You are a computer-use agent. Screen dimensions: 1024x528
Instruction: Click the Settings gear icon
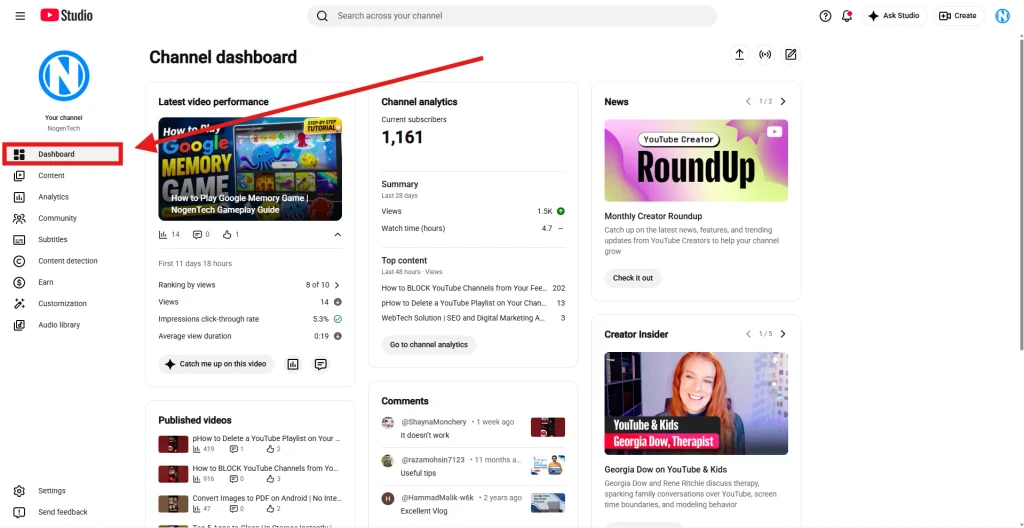[x=20, y=491]
